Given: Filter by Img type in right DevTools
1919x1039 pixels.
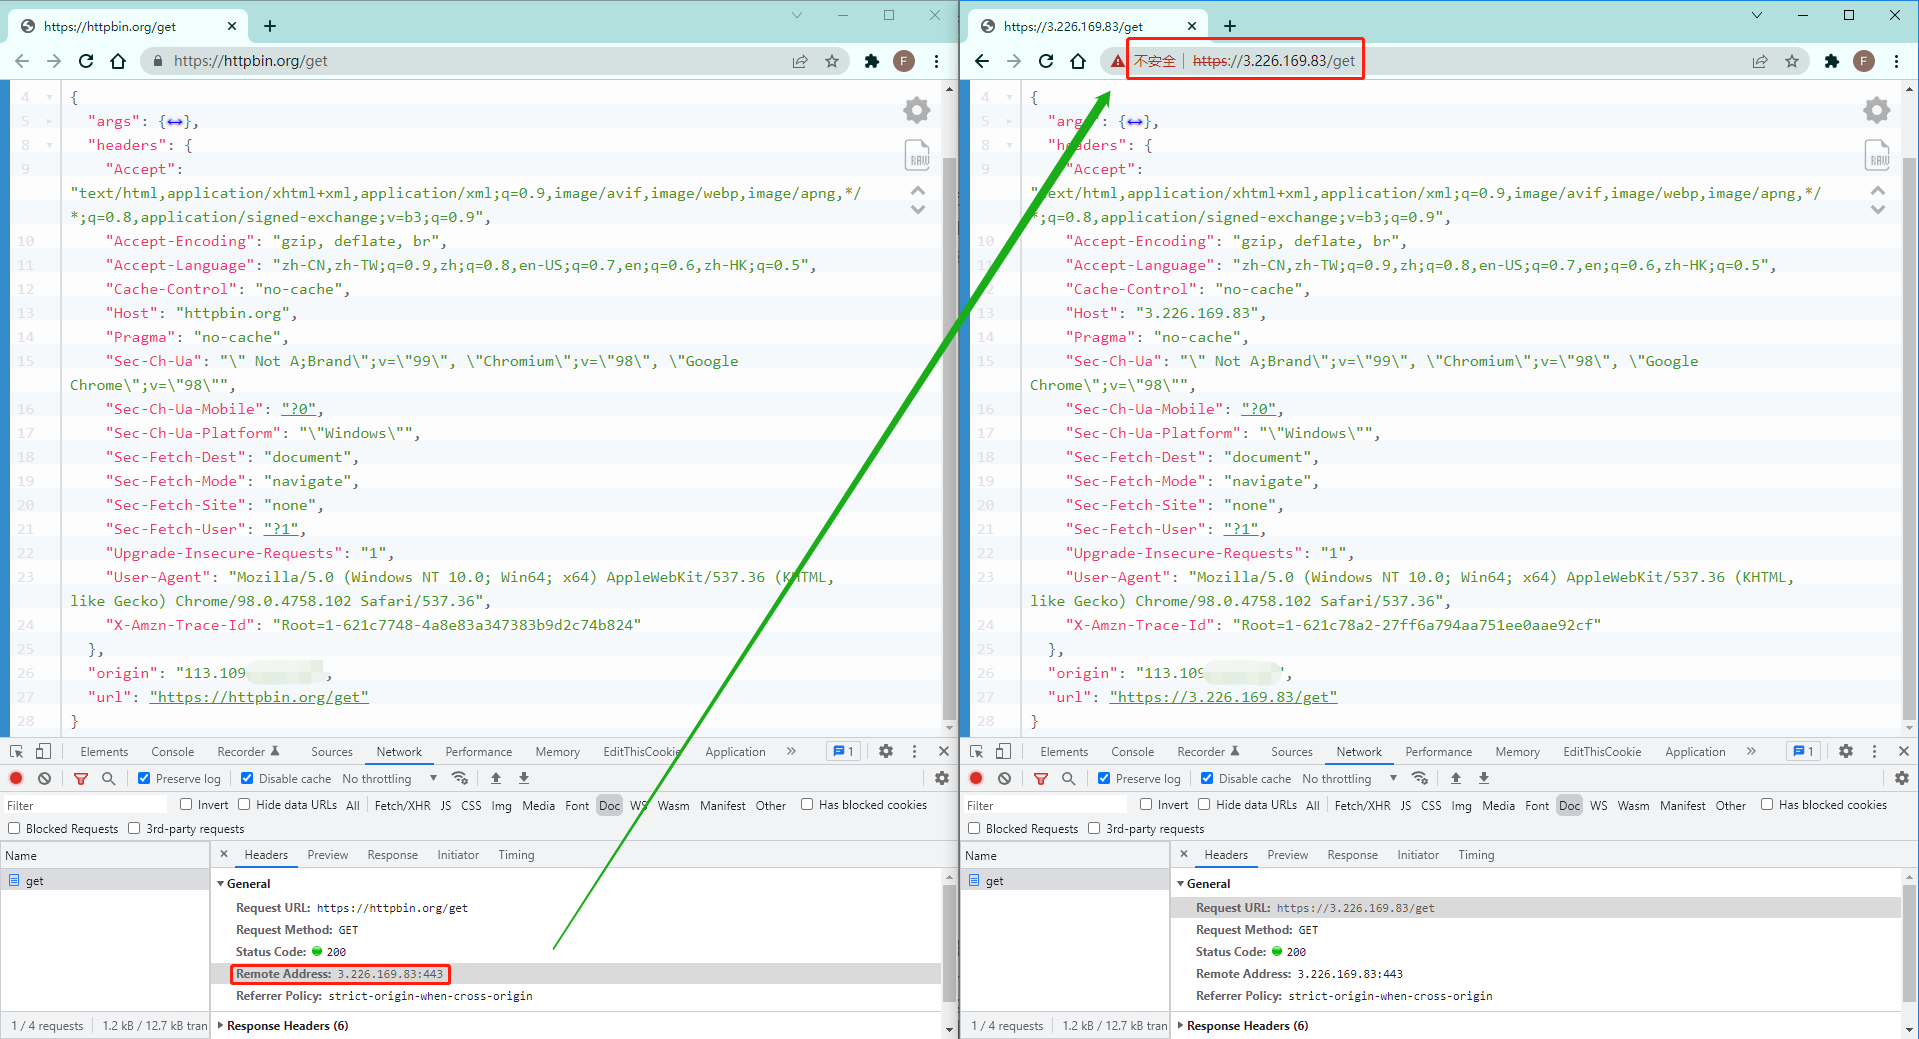Looking at the screenshot, I should click(1461, 805).
